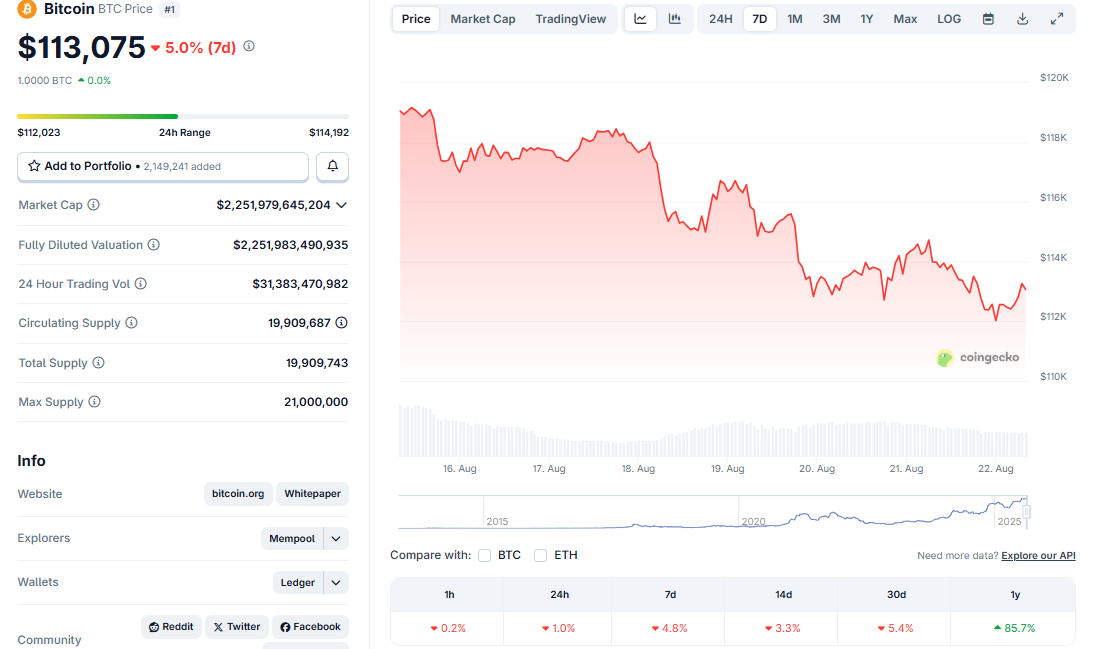The width and height of the screenshot is (1096, 649).
Task: Click the 2020 marker on history navigator
Action: point(754,522)
